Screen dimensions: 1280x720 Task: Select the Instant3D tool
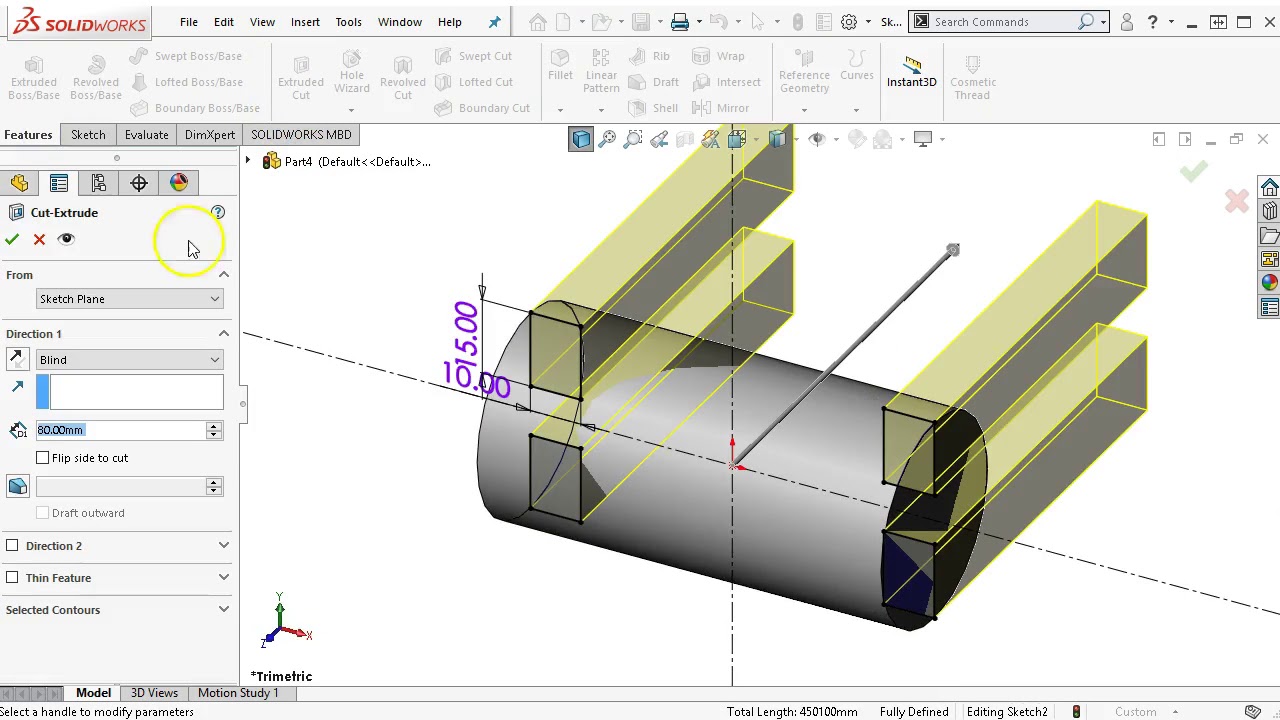click(911, 72)
